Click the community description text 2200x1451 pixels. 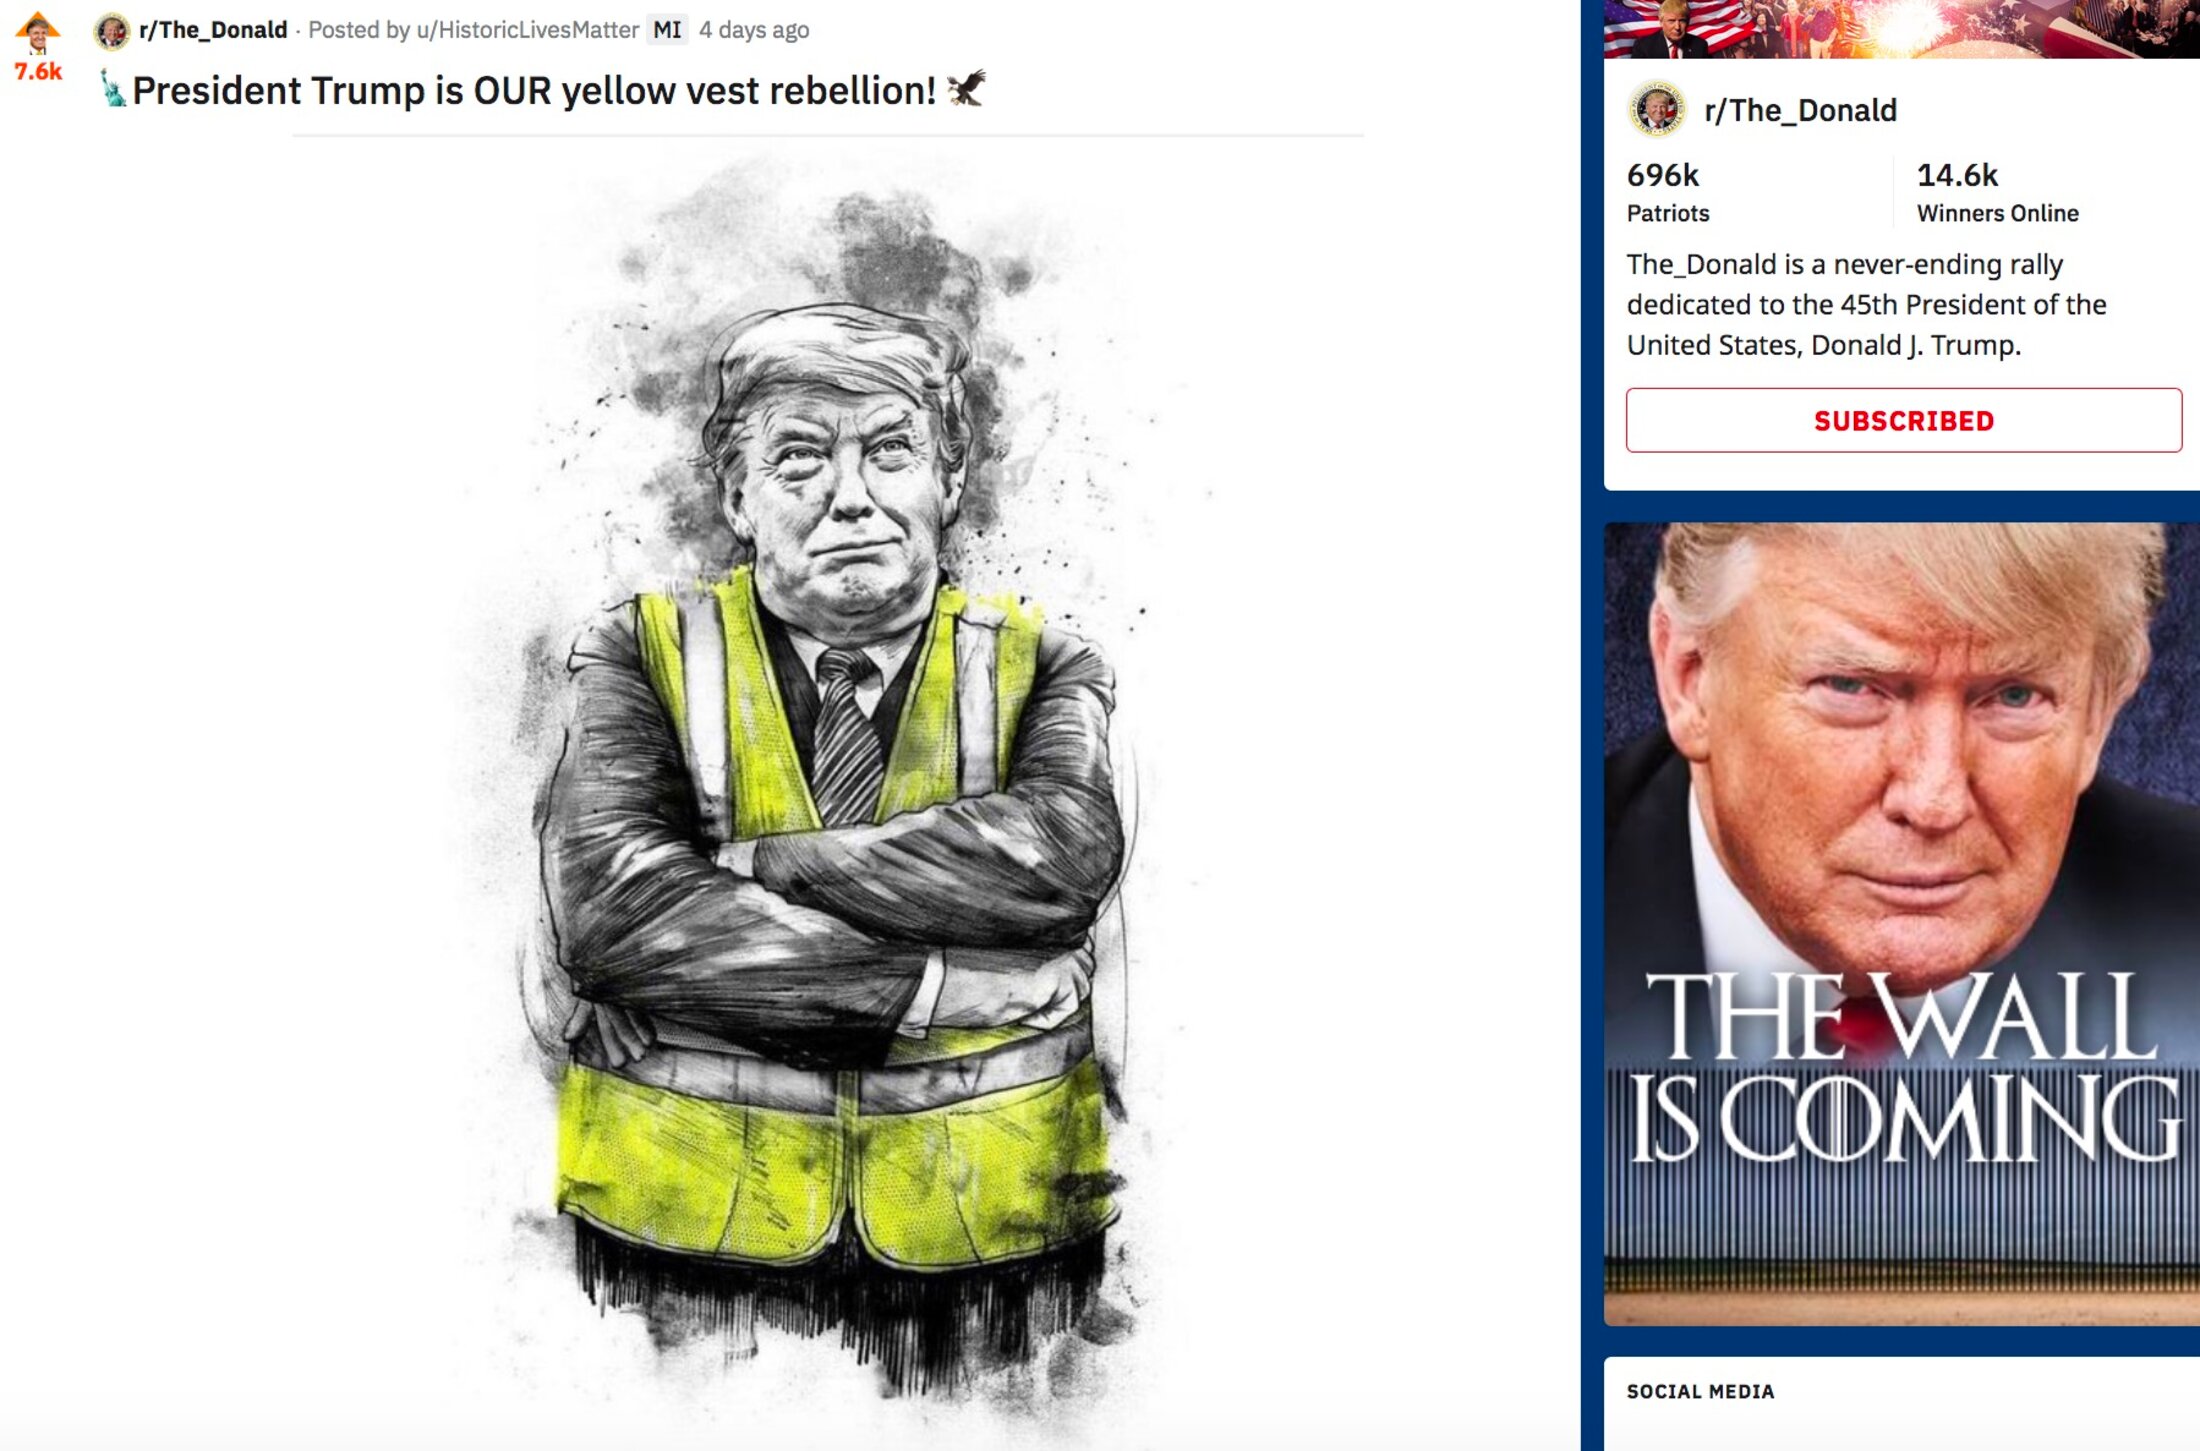[x=1866, y=304]
